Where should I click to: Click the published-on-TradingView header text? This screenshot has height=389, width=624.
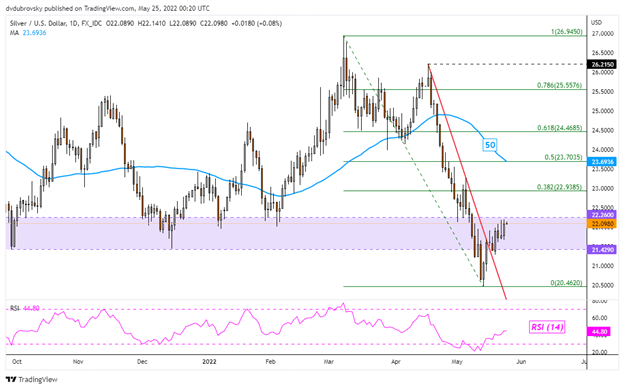coord(107,8)
